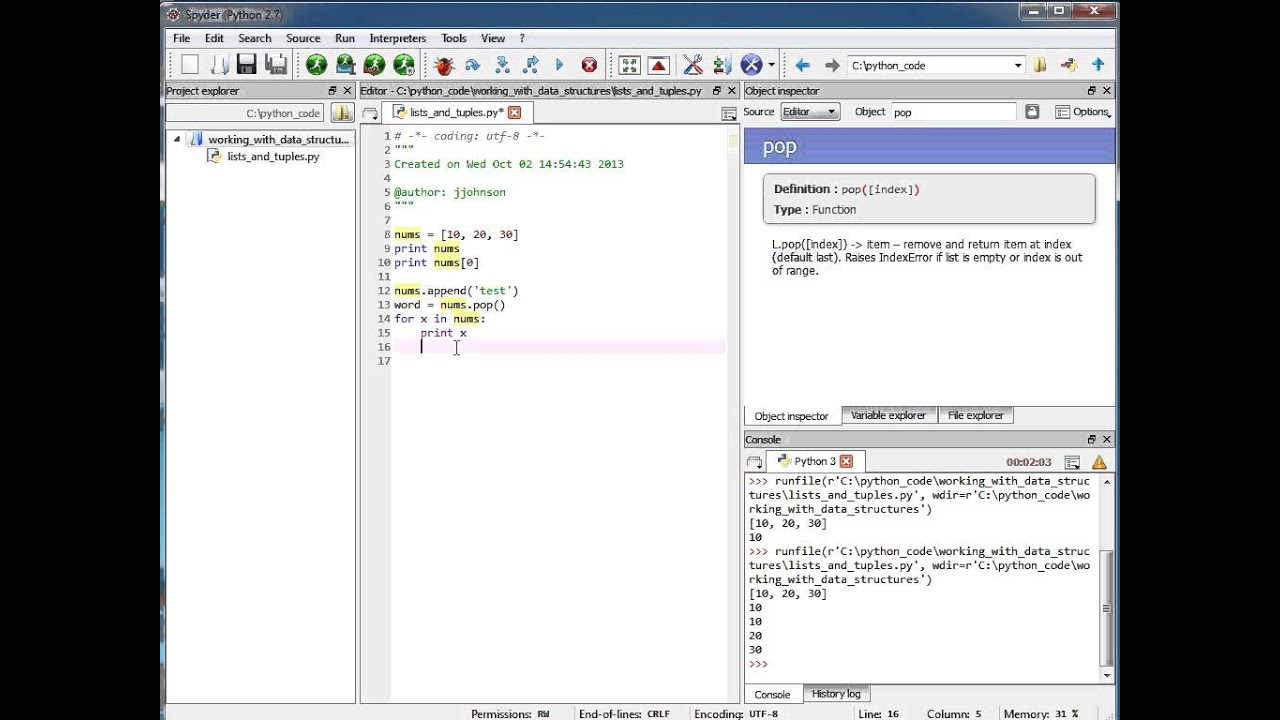Step over the current line in debugger
Image resolution: width=1280 pixels, height=720 pixels.
tap(473, 65)
